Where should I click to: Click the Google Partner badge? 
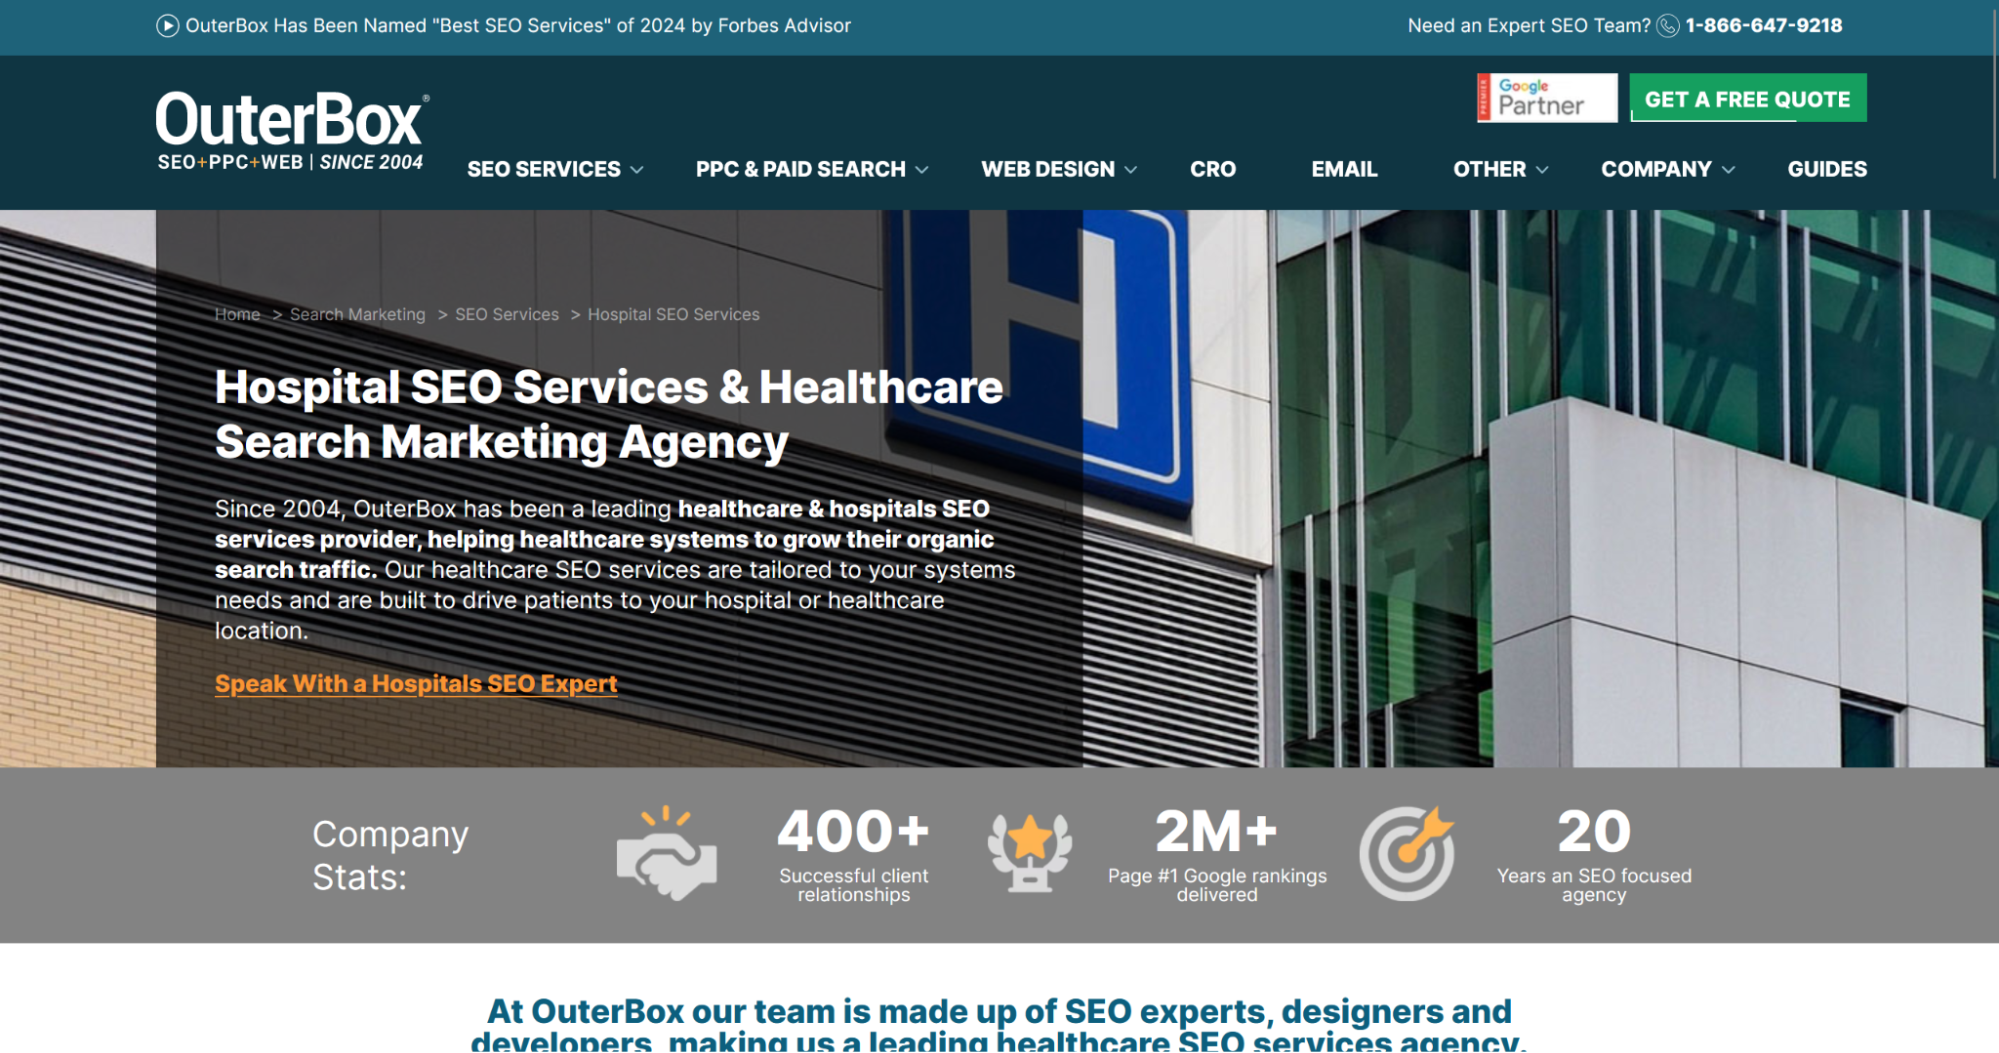point(1547,98)
